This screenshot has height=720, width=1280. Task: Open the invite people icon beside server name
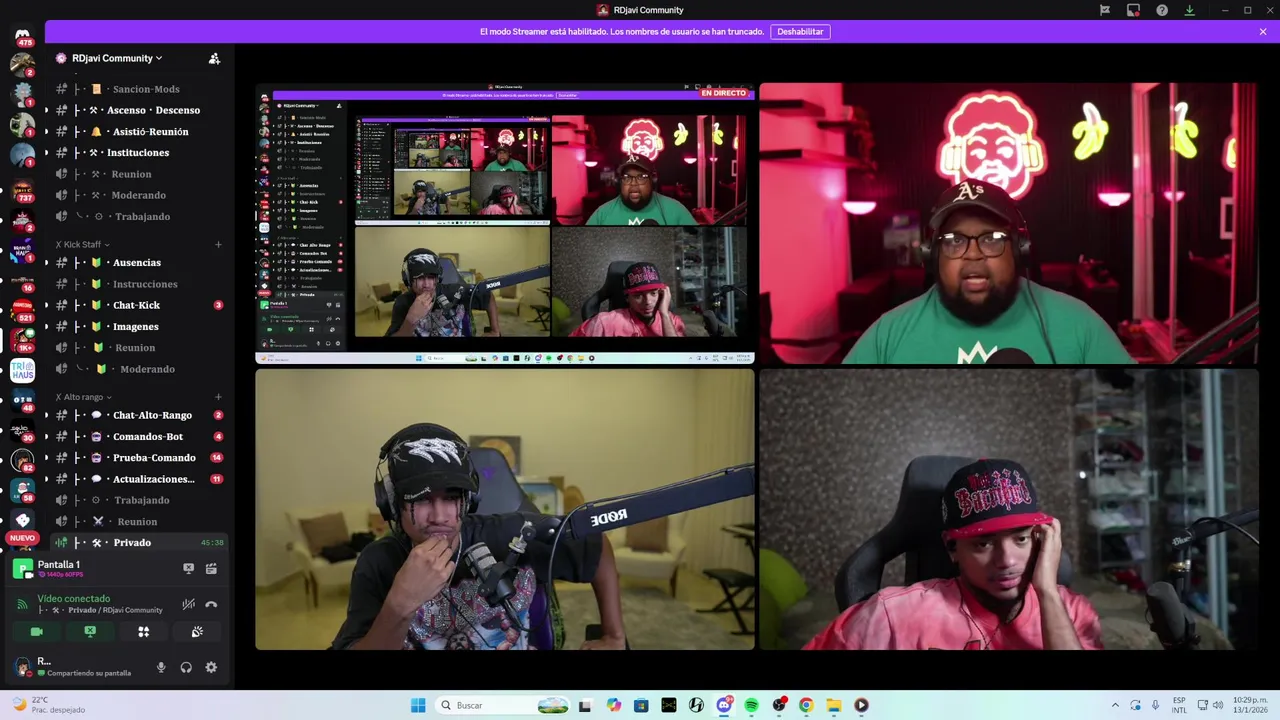(214, 58)
